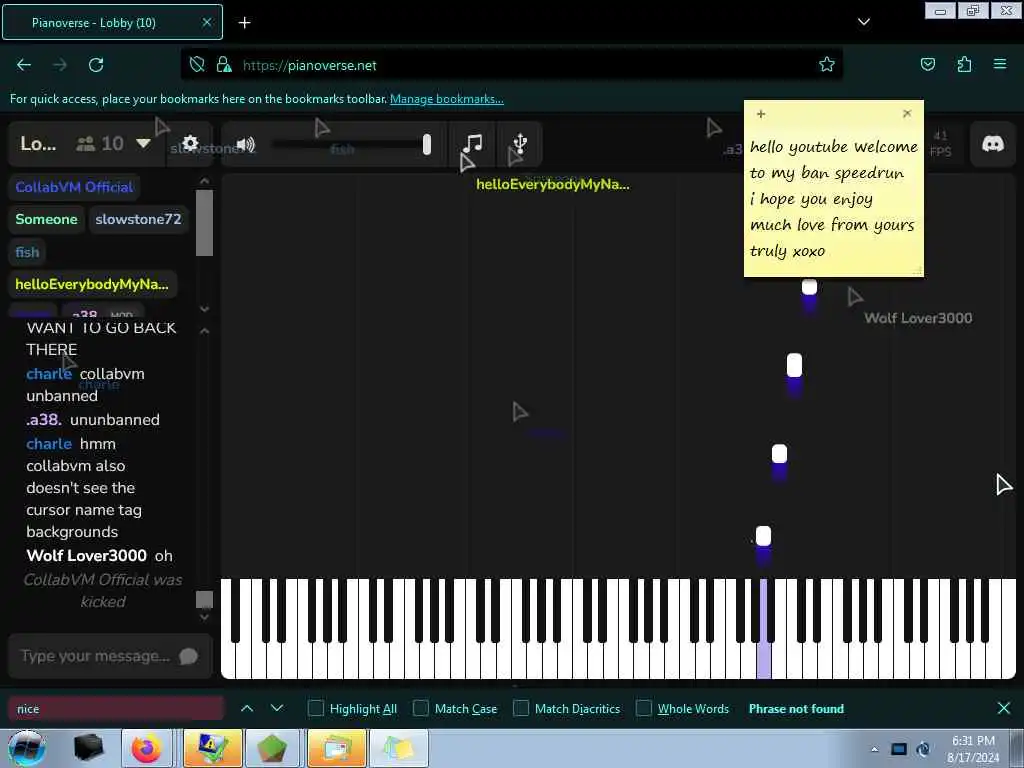The width and height of the screenshot is (1024, 768).
Task: Click the site padlock icon
Action: click(x=224, y=65)
